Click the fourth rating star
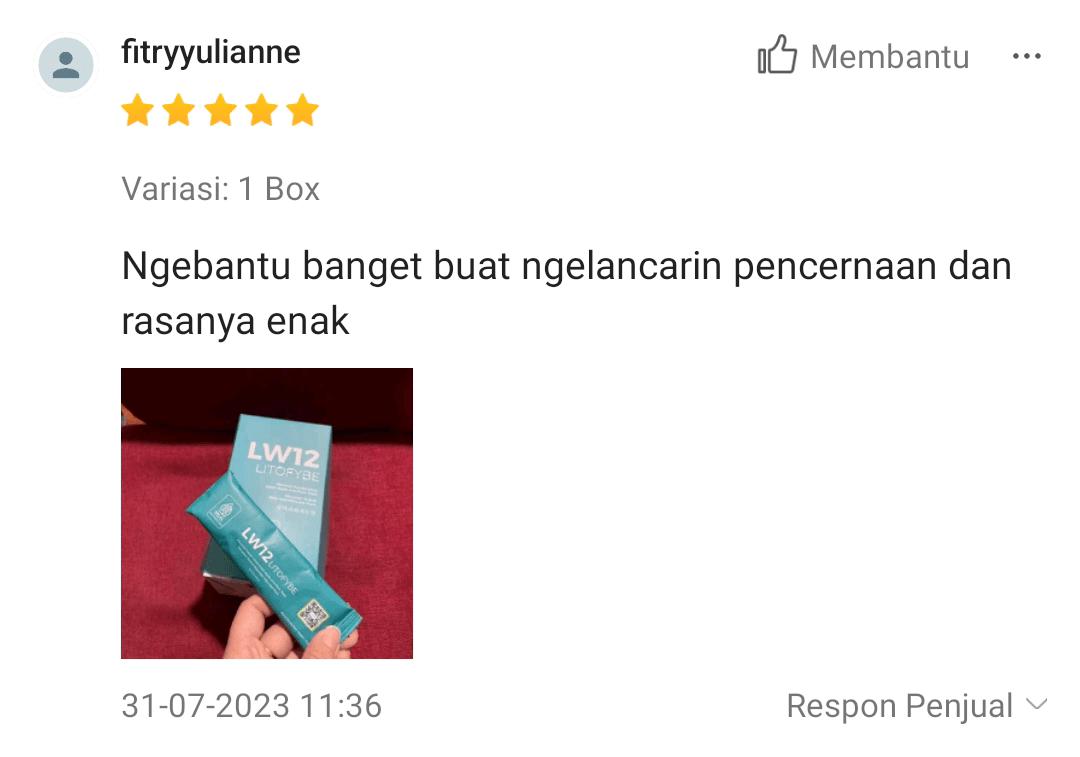Viewport: 1080px width, 757px height. point(262,110)
